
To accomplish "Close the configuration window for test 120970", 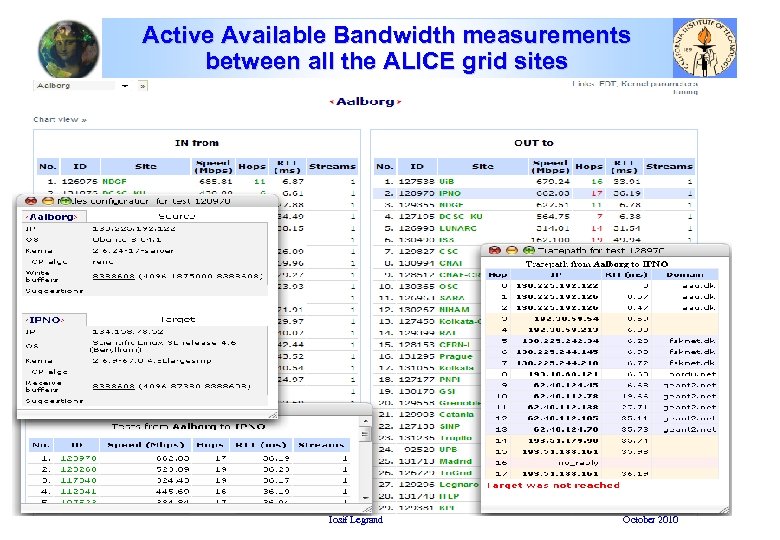I will click(x=31, y=201).
